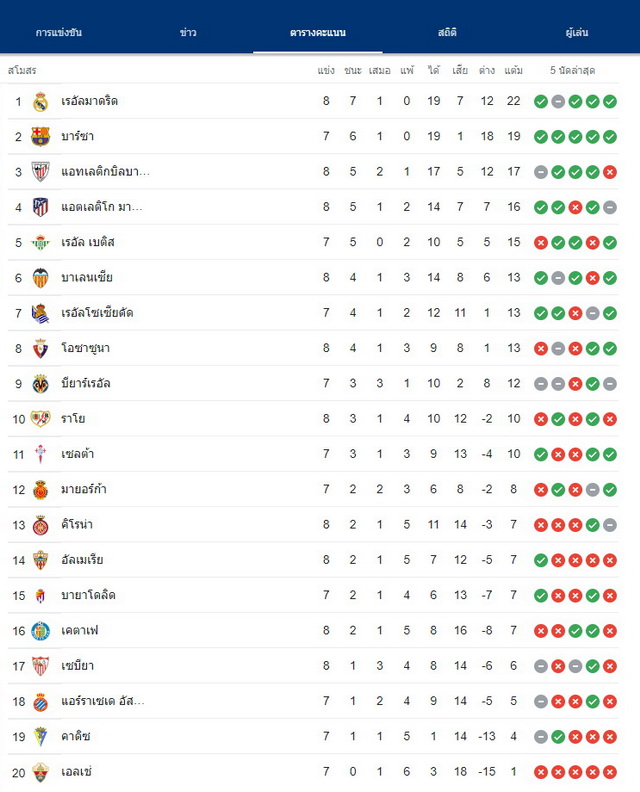Click the Espanyol crest in row 18
Screen dimensions: 640x792
[40, 702]
